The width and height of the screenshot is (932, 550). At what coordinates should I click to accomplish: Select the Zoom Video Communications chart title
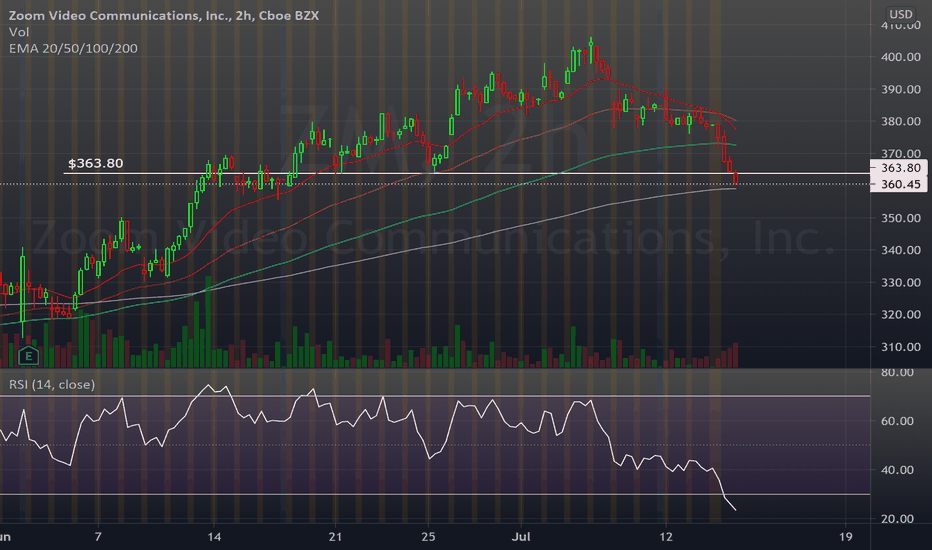163,15
